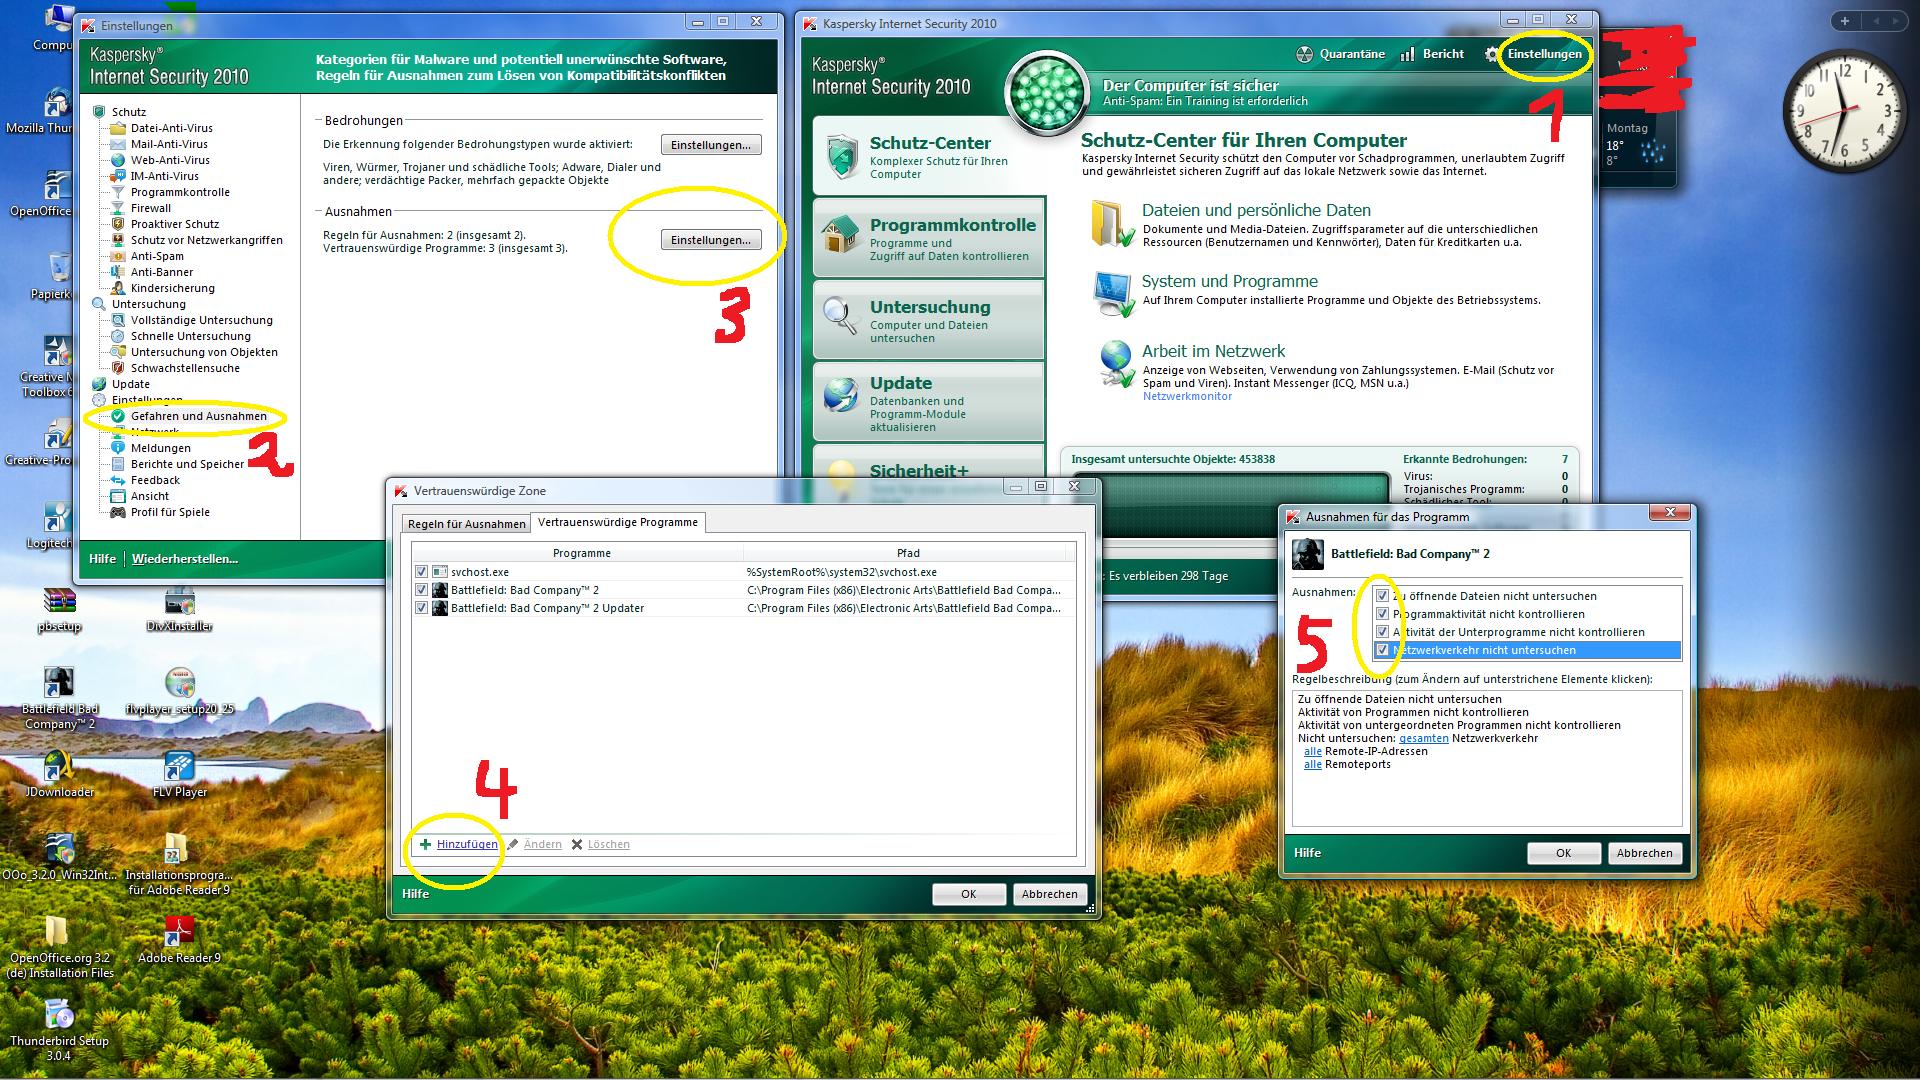Open System und Programme
1920x1080 pixels.
tap(1229, 281)
